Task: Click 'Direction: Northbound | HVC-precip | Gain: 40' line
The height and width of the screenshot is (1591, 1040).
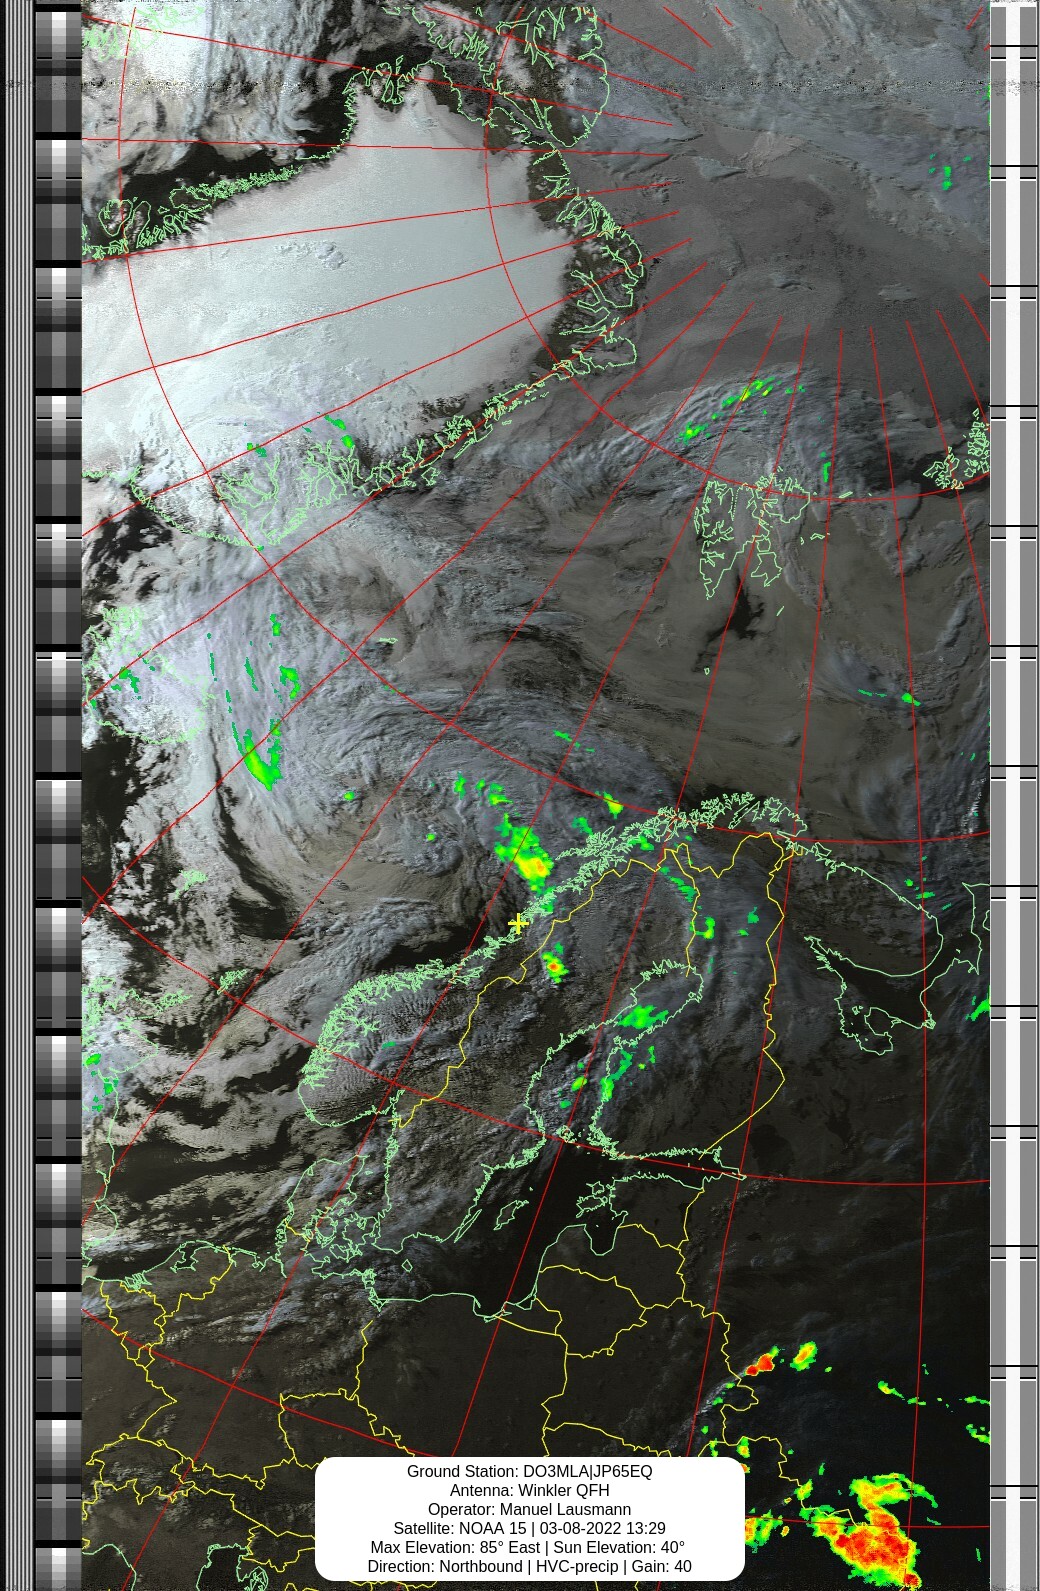Action: (x=529, y=1566)
